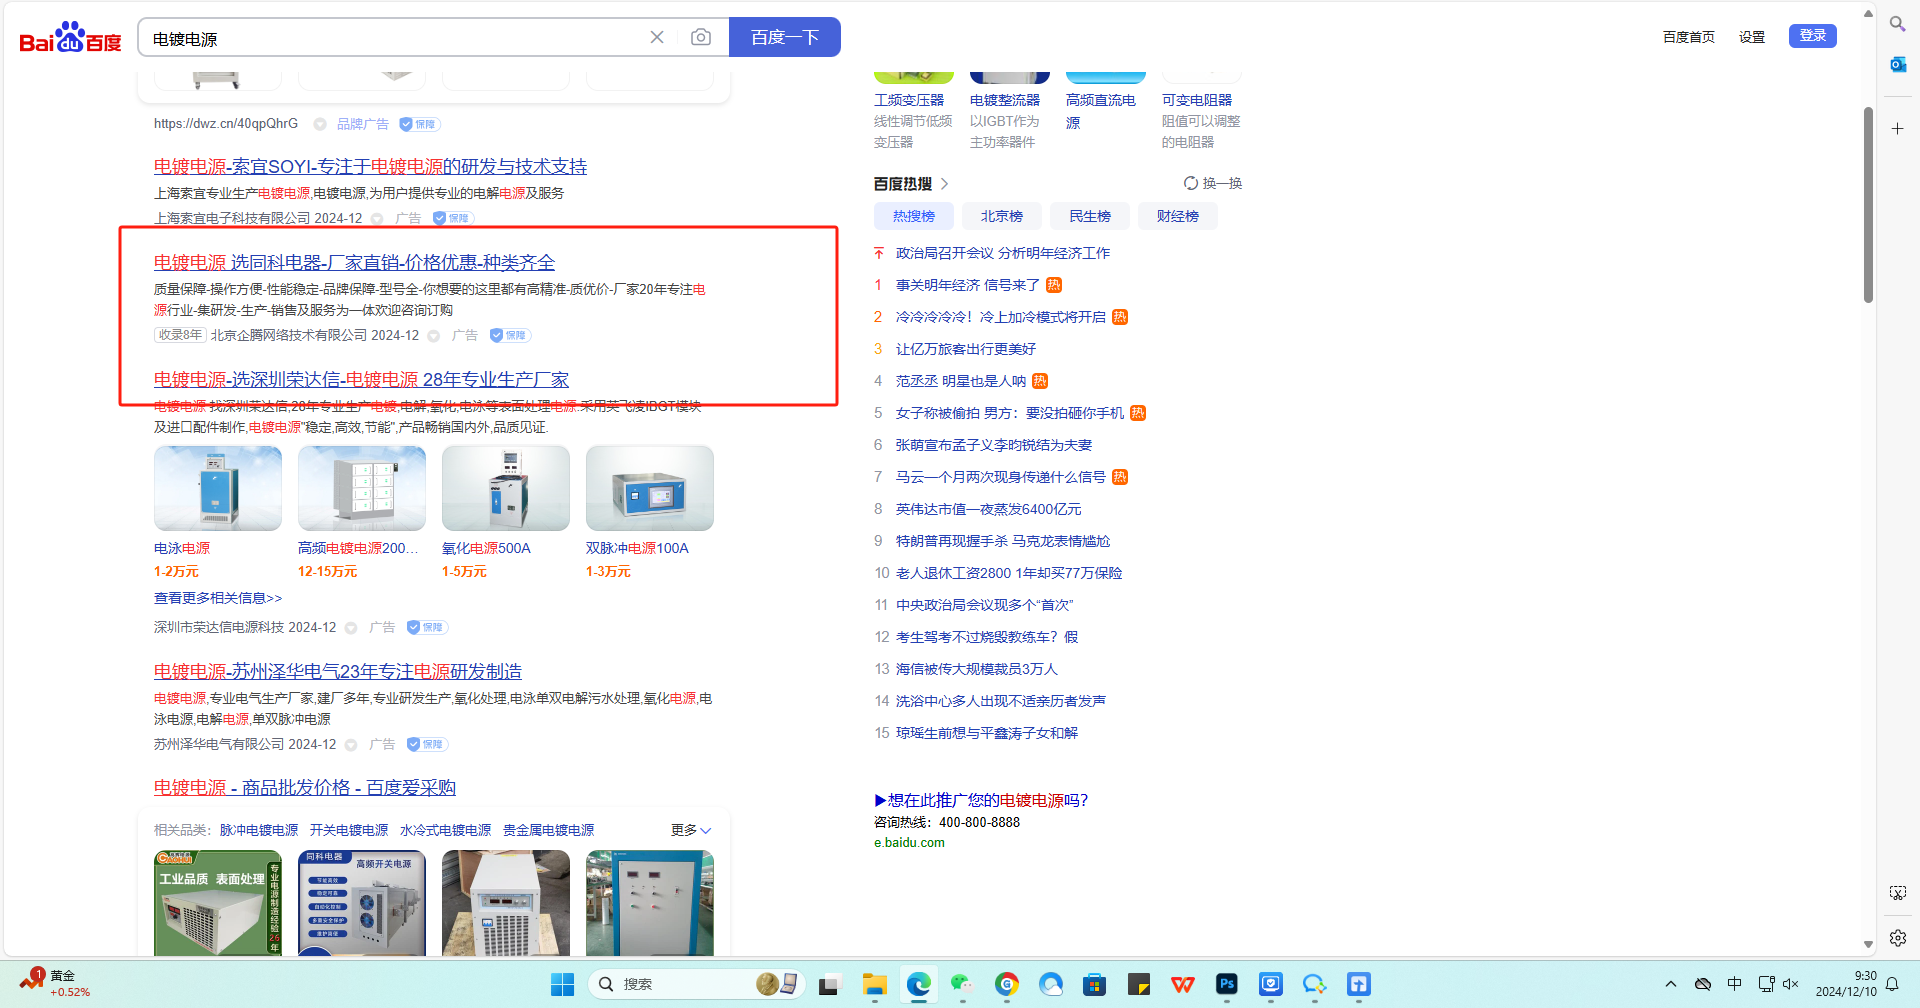This screenshot has height=1008, width=1920.
Task: Click the Windows taskbar search box
Action: 696,985
